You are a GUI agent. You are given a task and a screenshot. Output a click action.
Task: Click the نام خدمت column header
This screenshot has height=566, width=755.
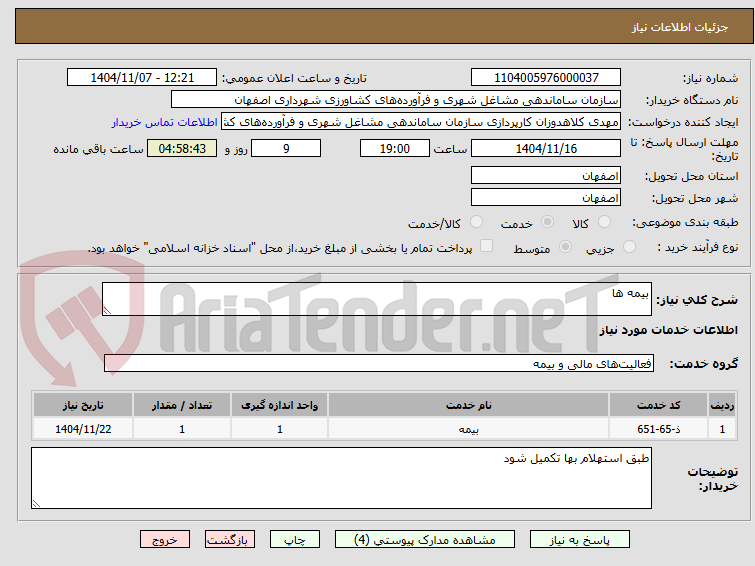(469, 405)
